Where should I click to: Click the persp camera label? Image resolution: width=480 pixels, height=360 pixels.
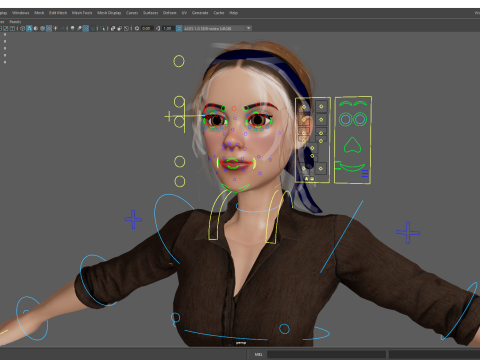pos(241,343)
